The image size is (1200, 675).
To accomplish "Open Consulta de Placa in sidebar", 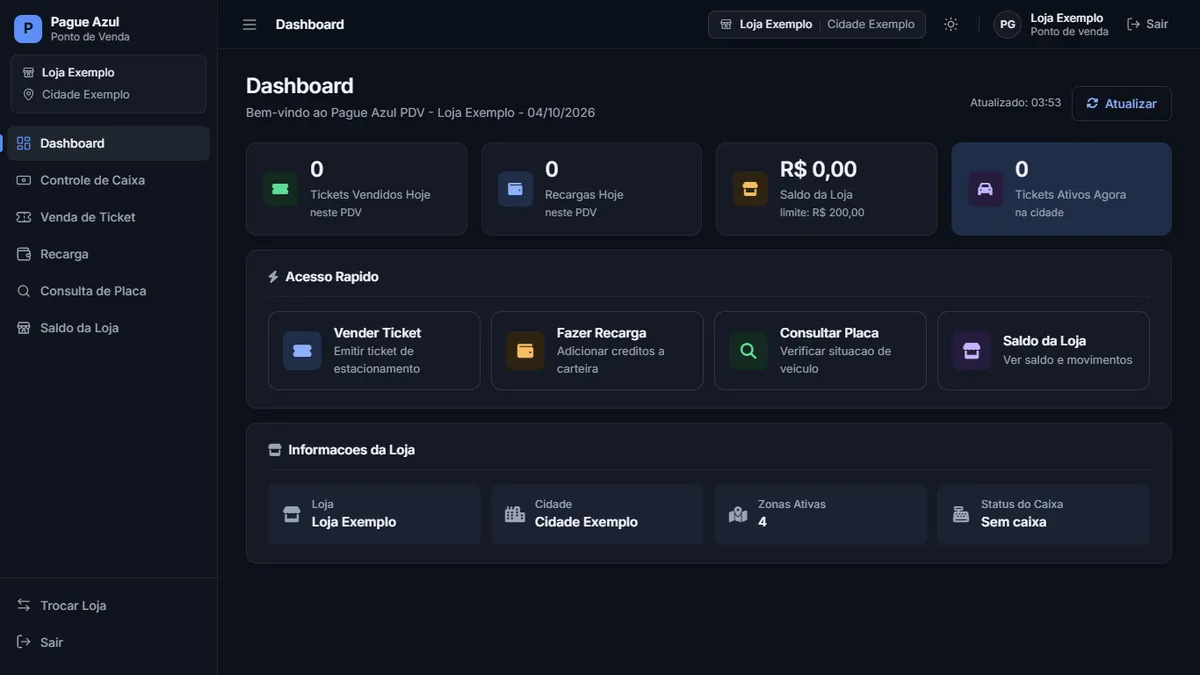I will 108,291.
